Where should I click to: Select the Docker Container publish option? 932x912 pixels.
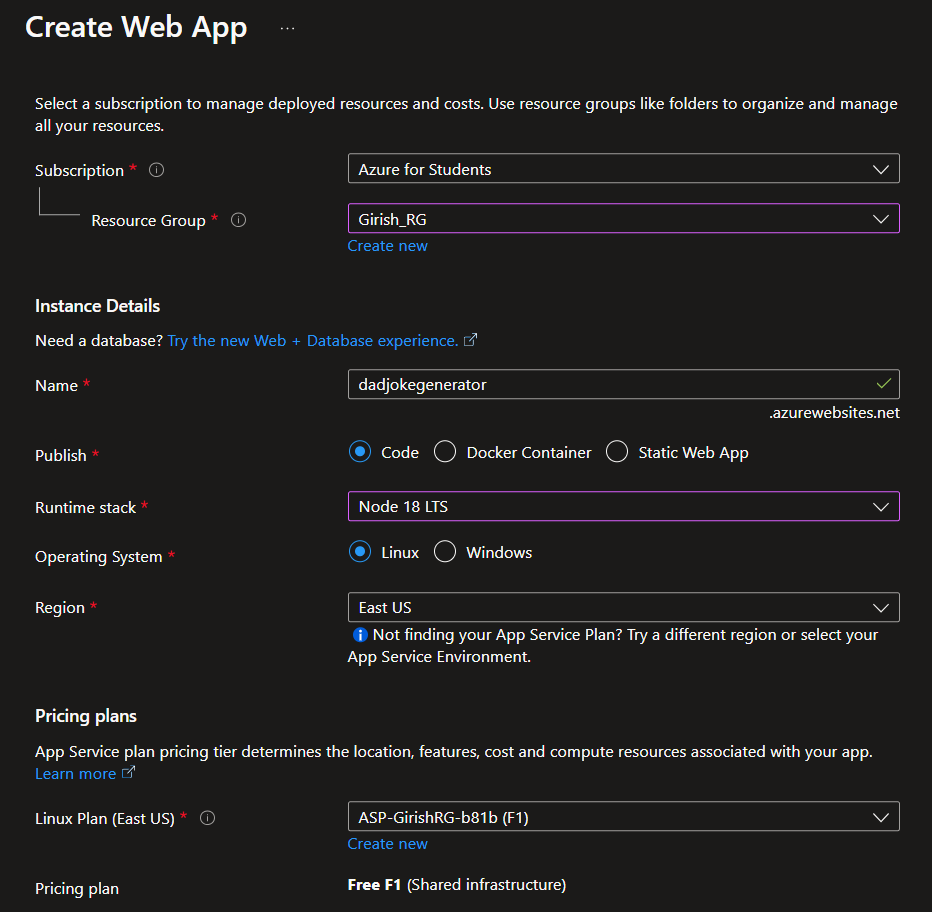pyautogui.click(x=445, y=452)
